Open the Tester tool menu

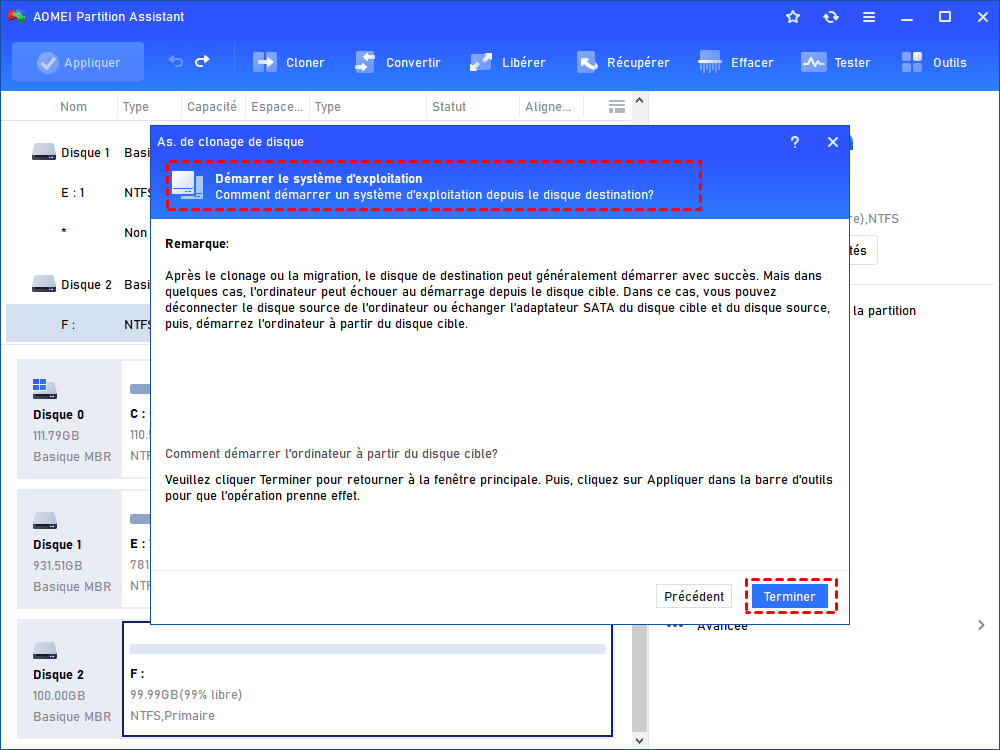click(x=835, y=62)
